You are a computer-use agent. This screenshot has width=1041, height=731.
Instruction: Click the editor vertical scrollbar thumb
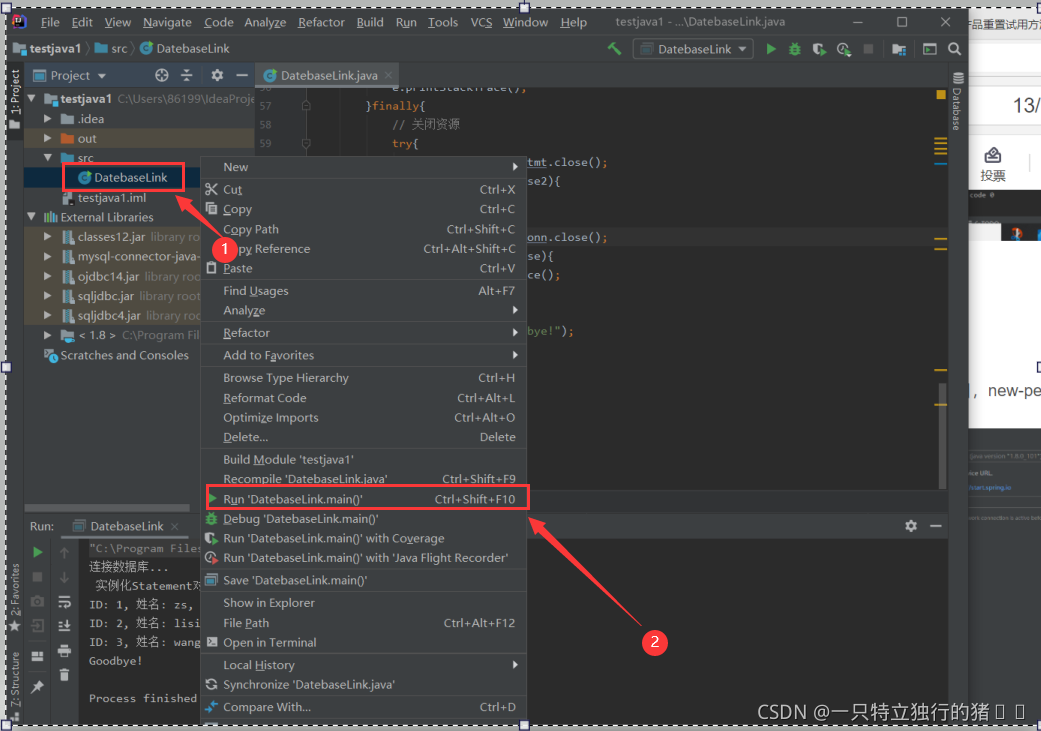pos(942,435)
